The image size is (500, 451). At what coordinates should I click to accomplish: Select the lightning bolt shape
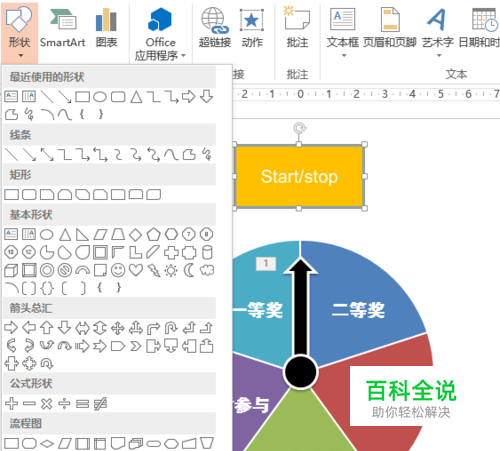[154, 270]
